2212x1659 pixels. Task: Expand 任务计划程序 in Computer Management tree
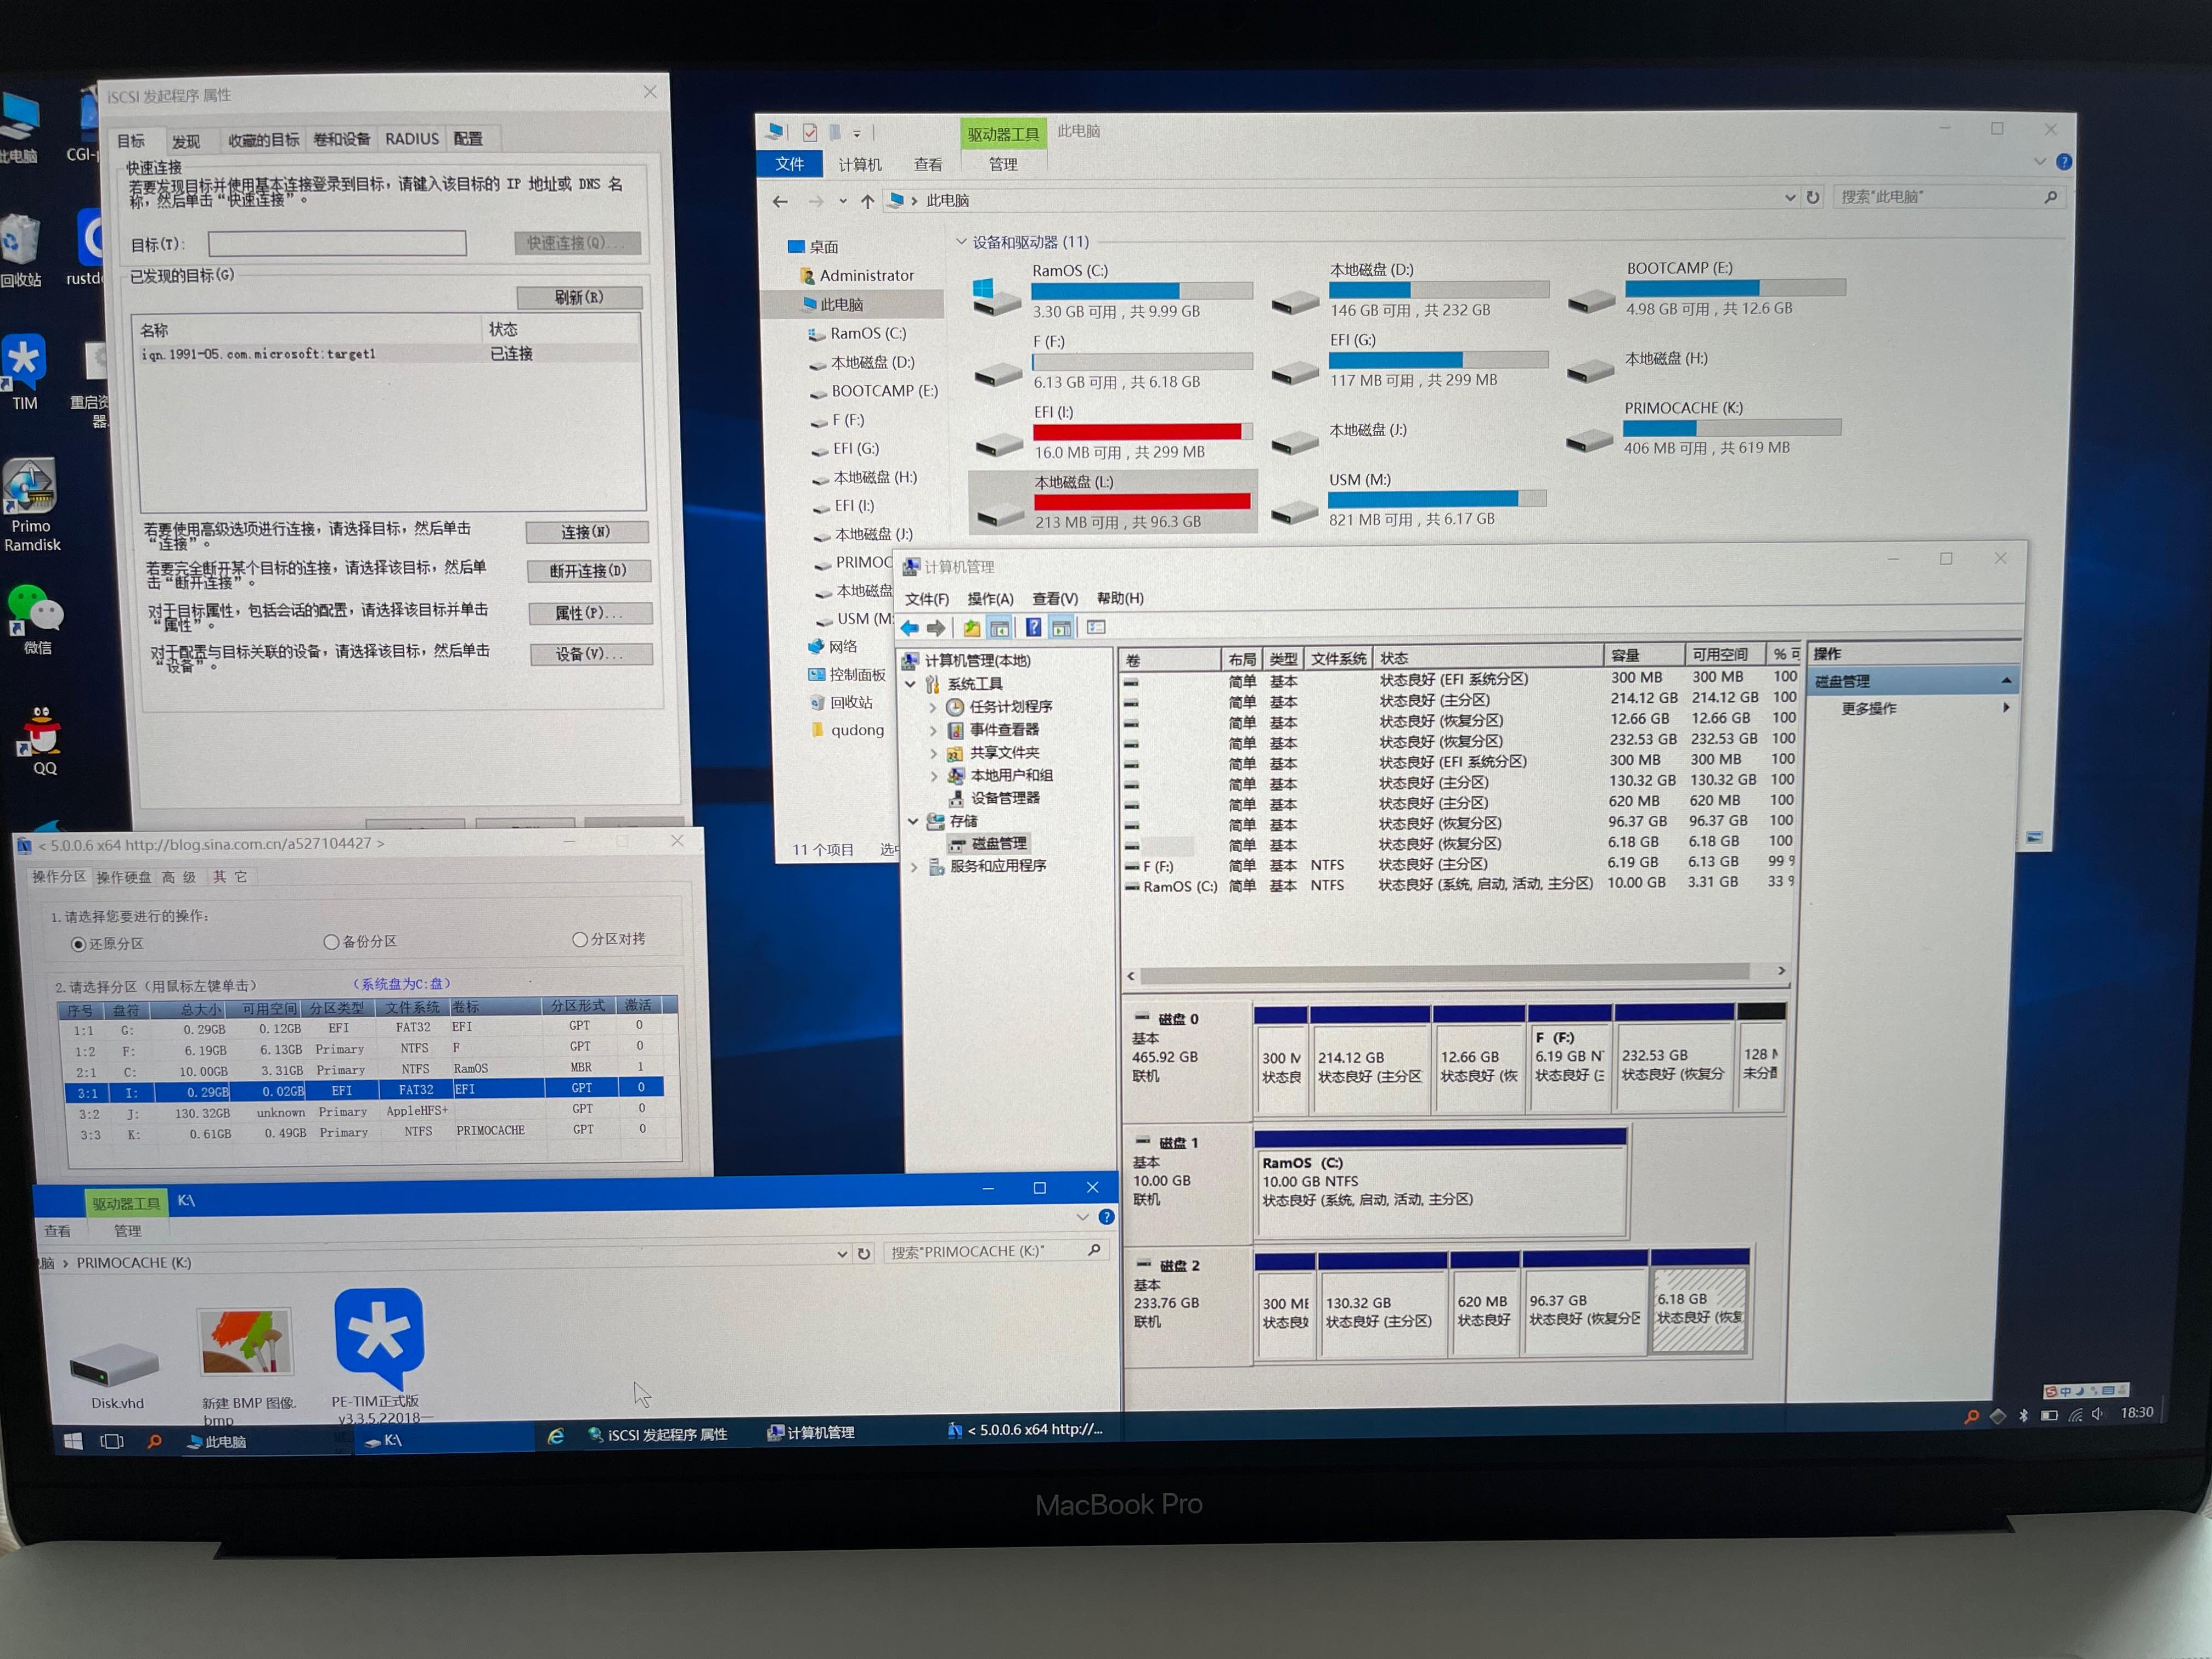click(933, 707)
